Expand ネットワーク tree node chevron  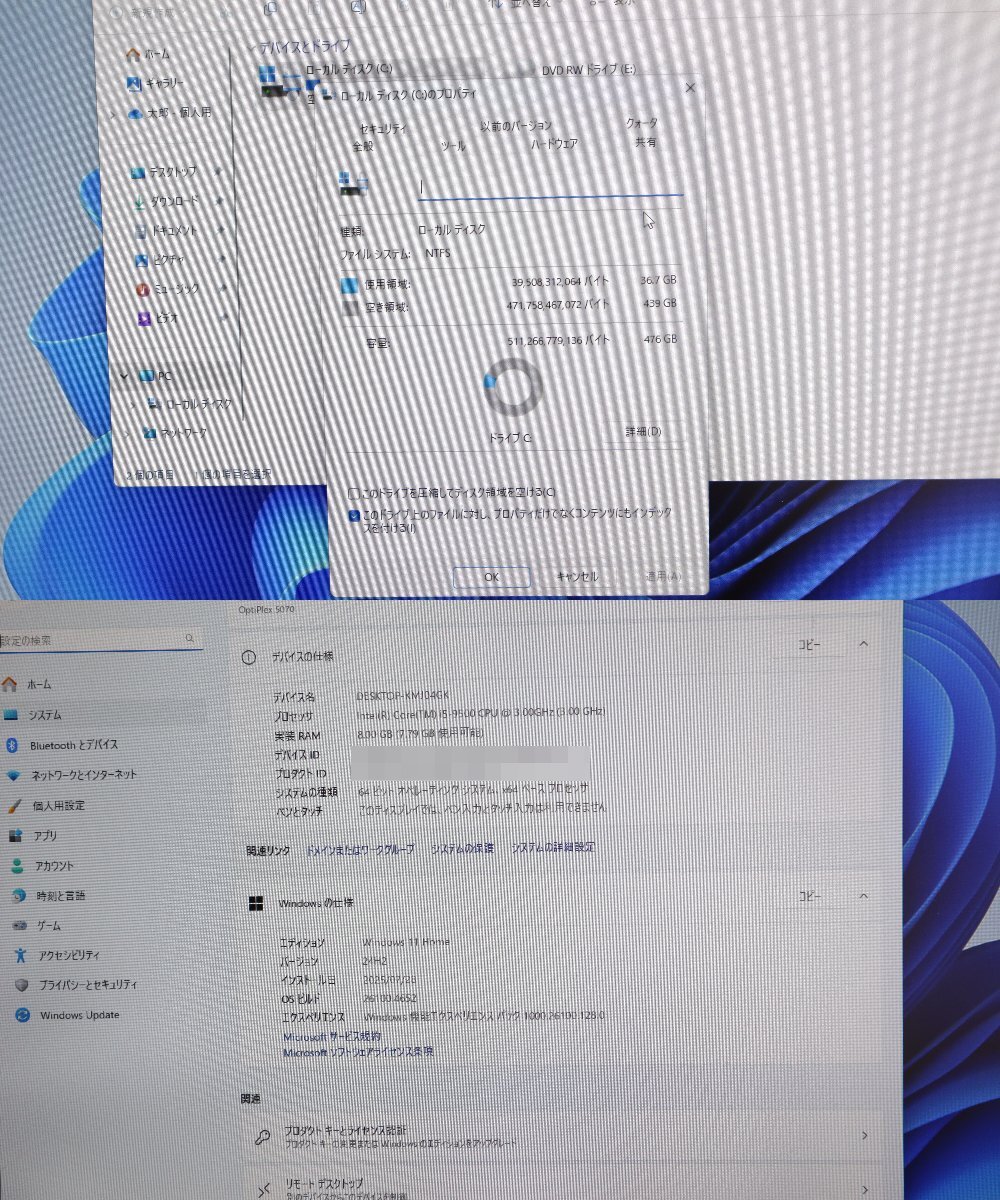tap(129, 433)
